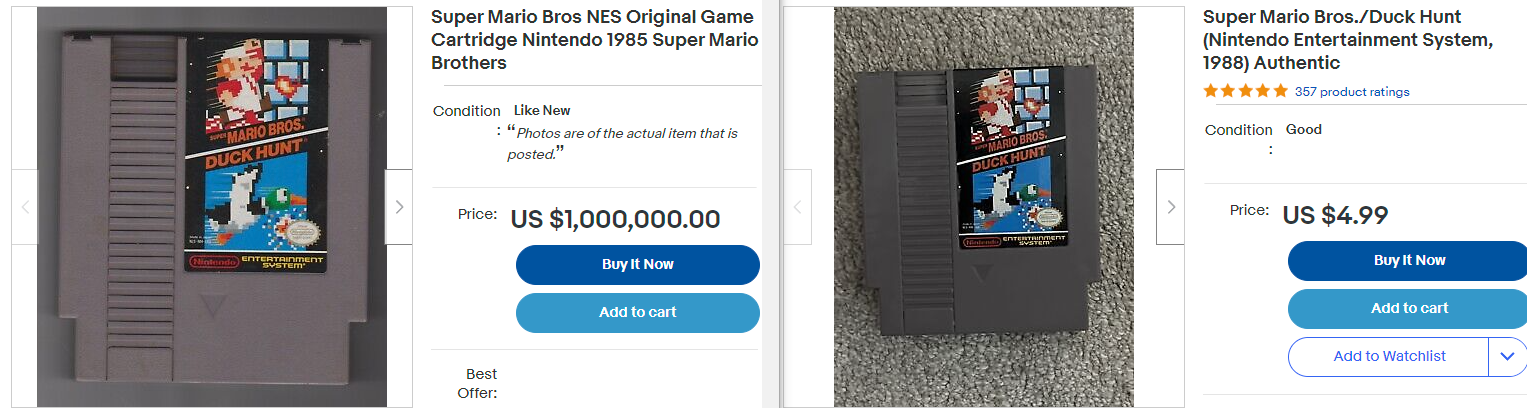Click the Add to Watchlist button

(x=1388, y=356)
